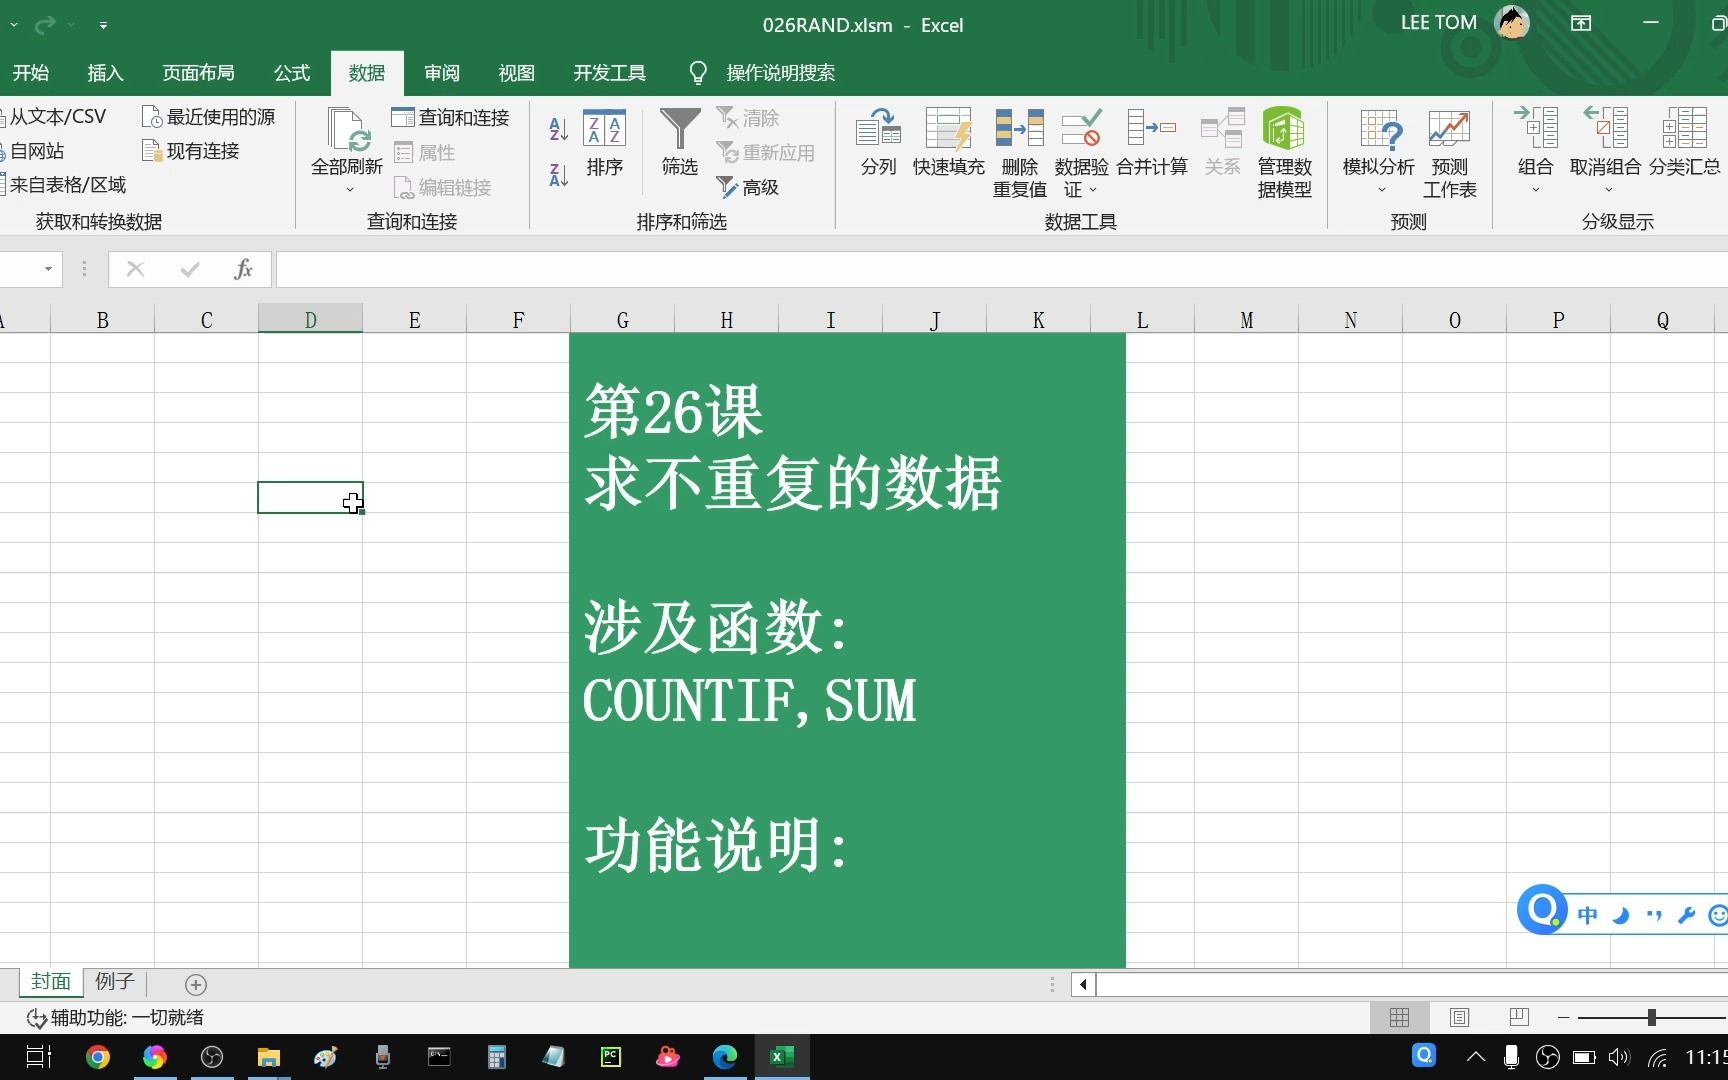The image size is (1728, 1080).
Task: Select the 分列 (Text to Columns) tool
Action: click(878, 145)
